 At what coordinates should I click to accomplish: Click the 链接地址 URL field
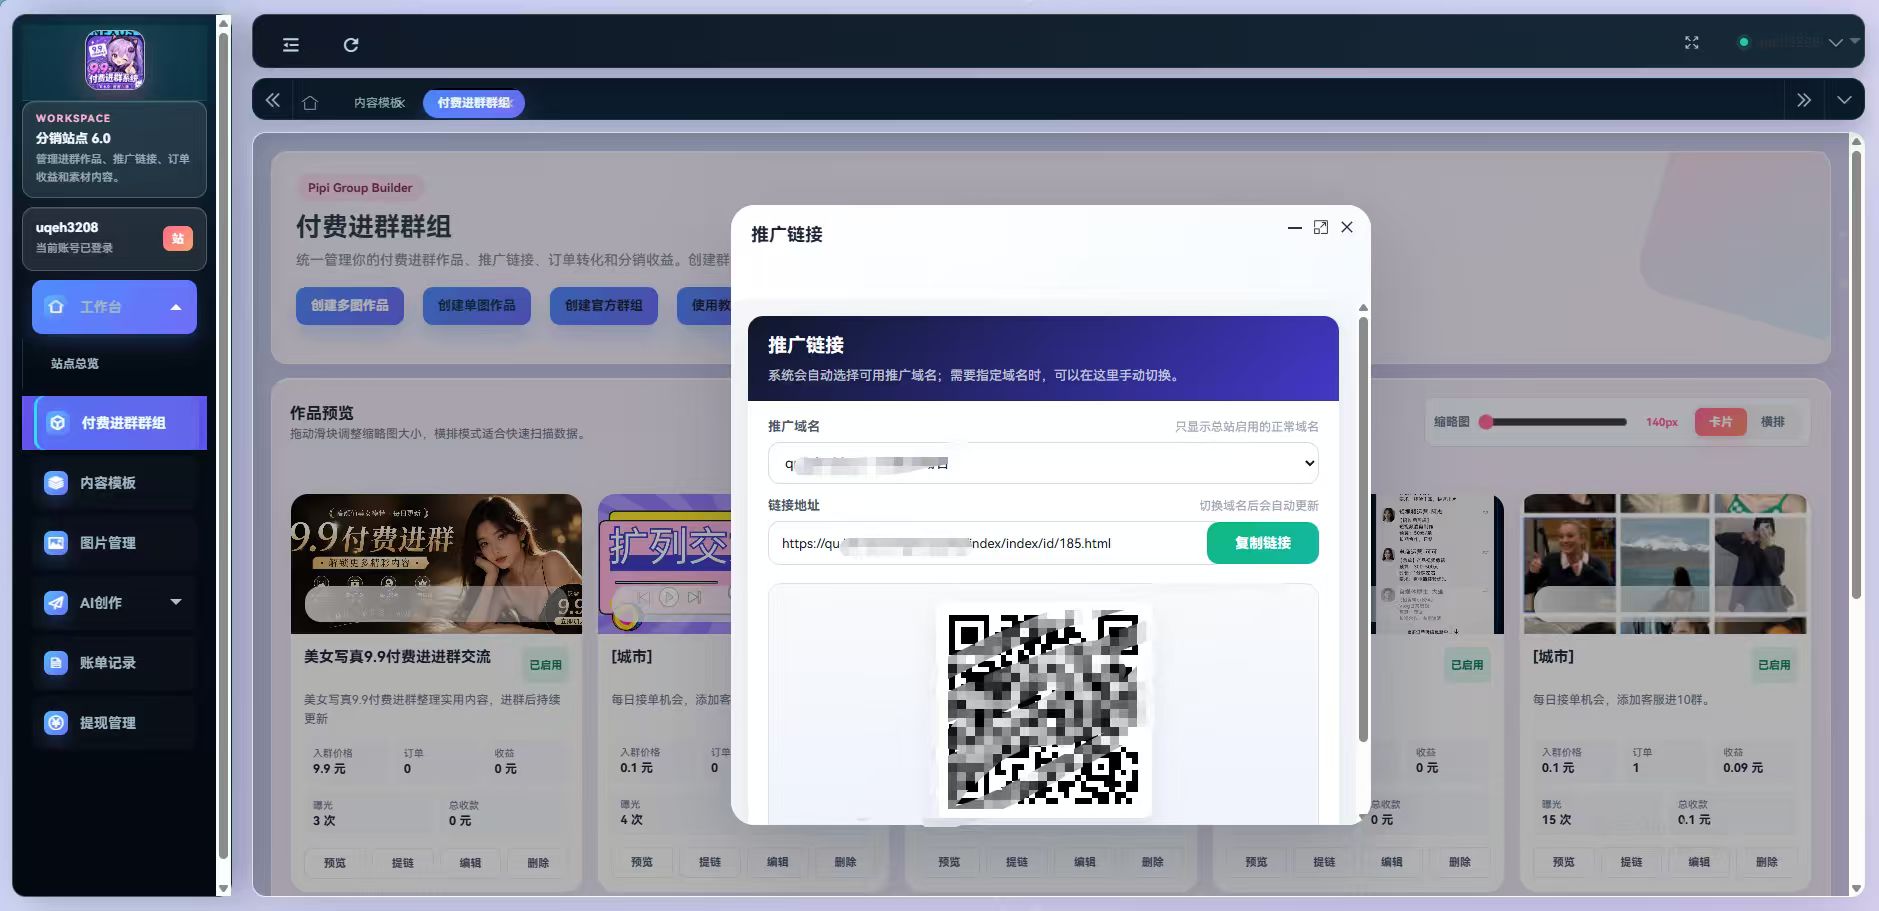987,543
